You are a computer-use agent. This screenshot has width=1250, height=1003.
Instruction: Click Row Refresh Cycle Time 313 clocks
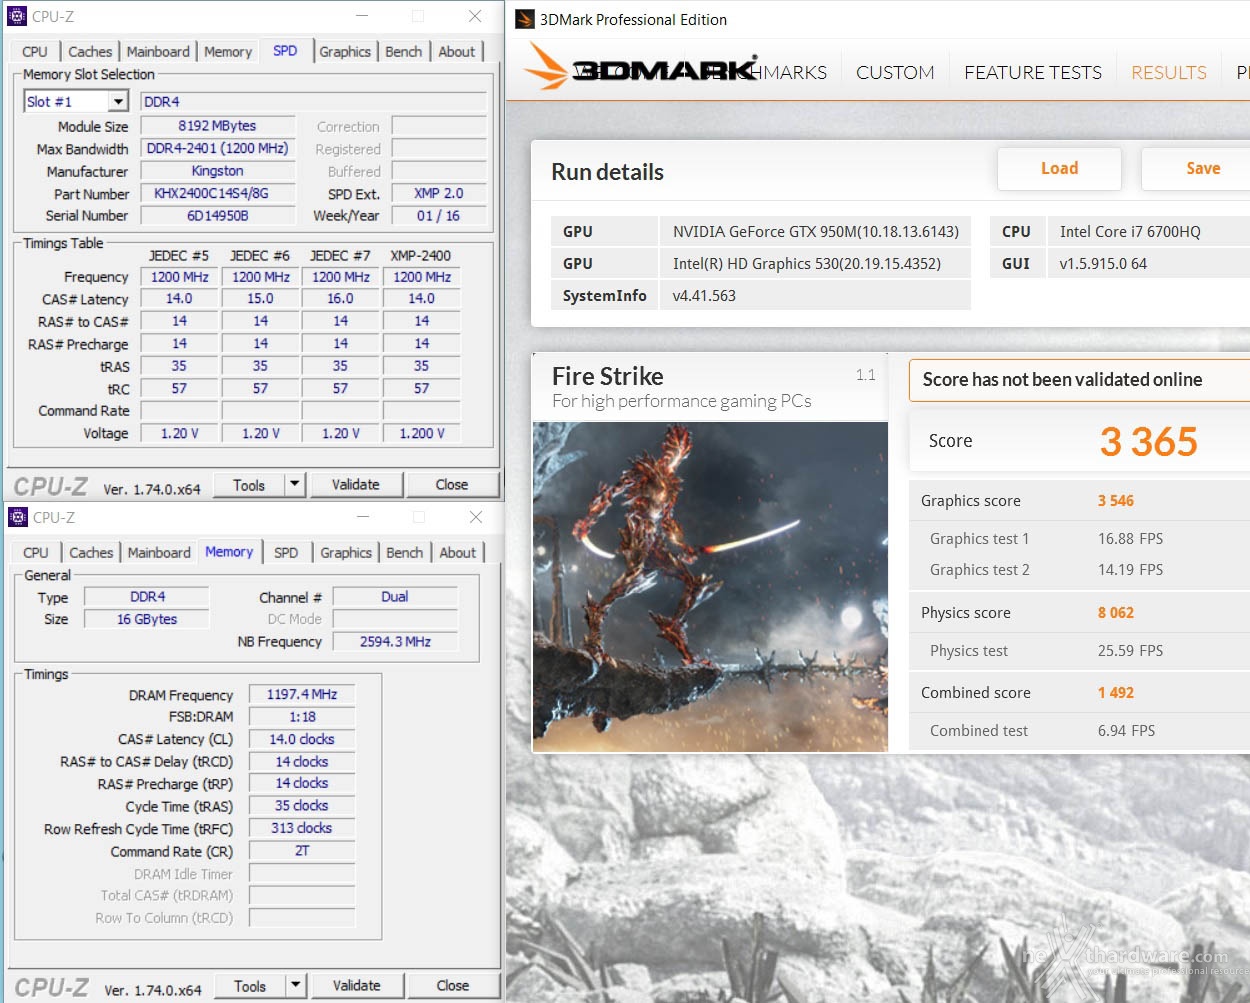click(302, 828)
